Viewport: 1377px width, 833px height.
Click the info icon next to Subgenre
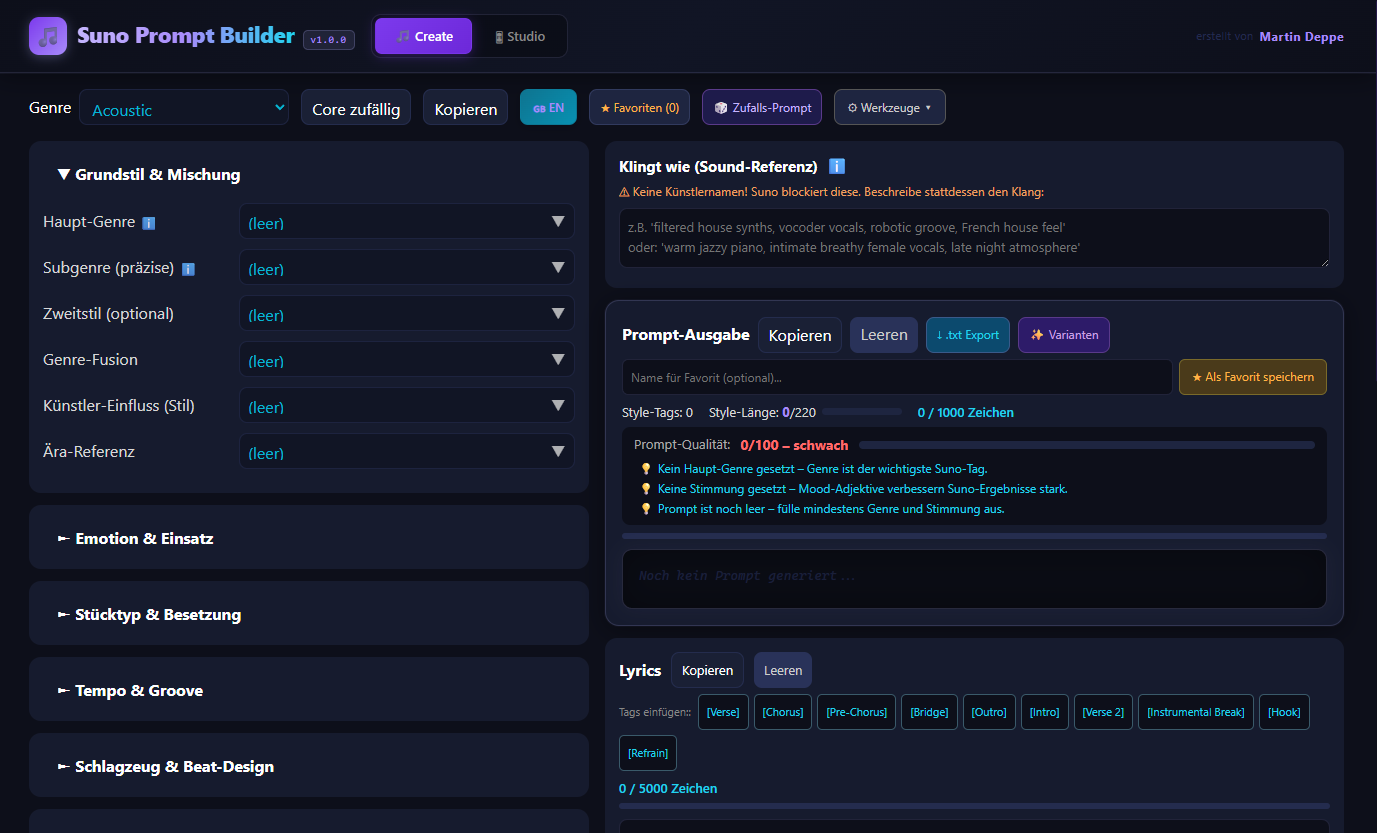[x=189, y=268]
